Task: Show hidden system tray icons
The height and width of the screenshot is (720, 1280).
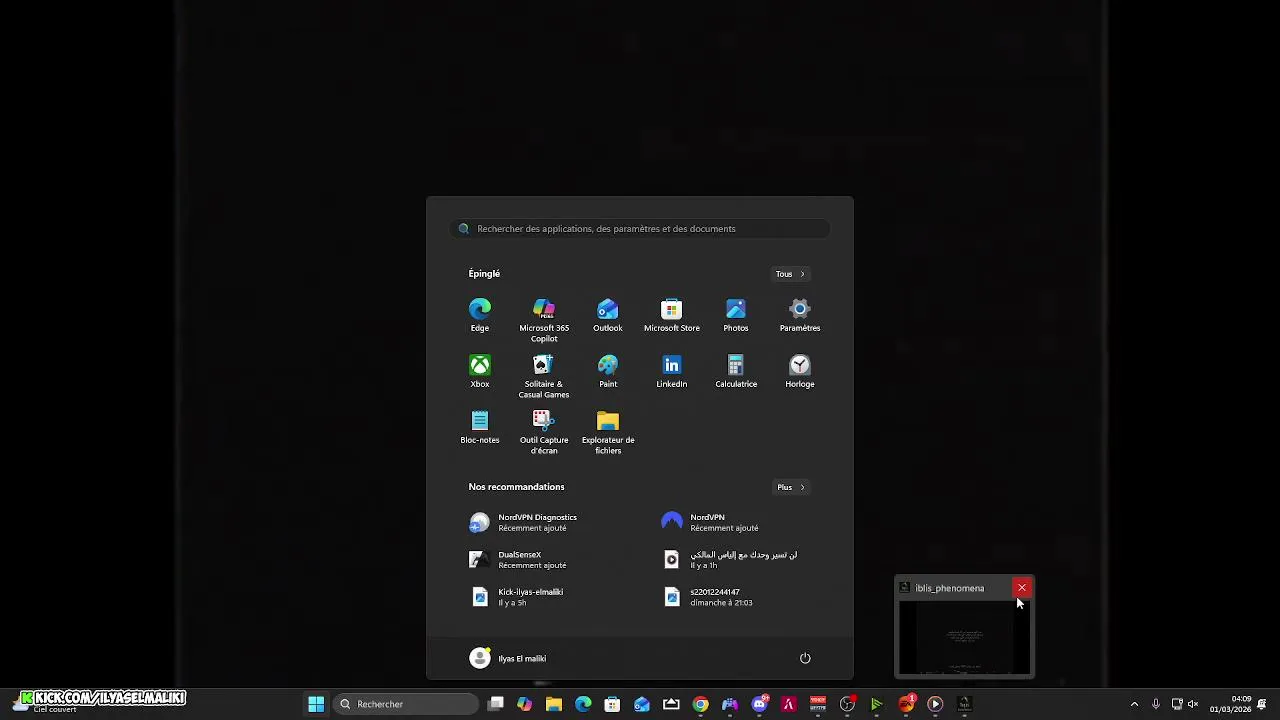Action: [1134, 704]
